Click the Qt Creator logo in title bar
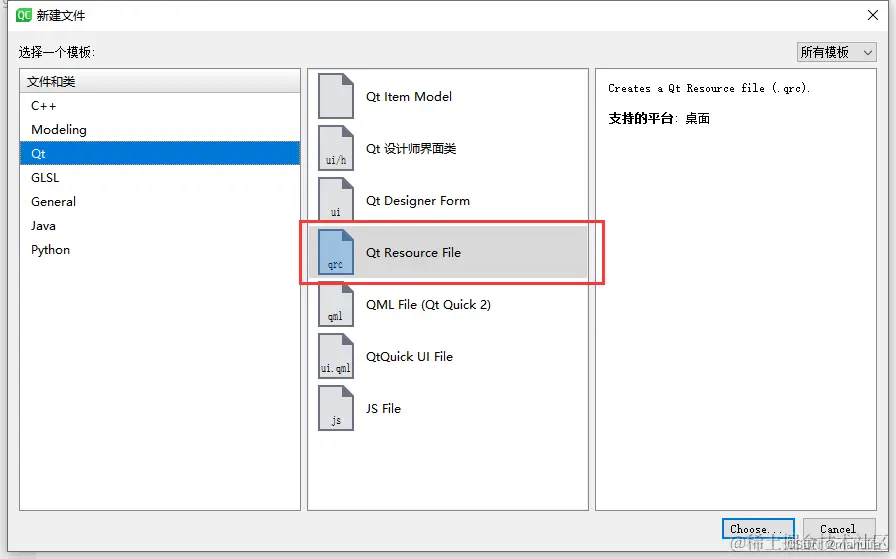Viewport: 896px width, 559px height. (x=23, y=15)
